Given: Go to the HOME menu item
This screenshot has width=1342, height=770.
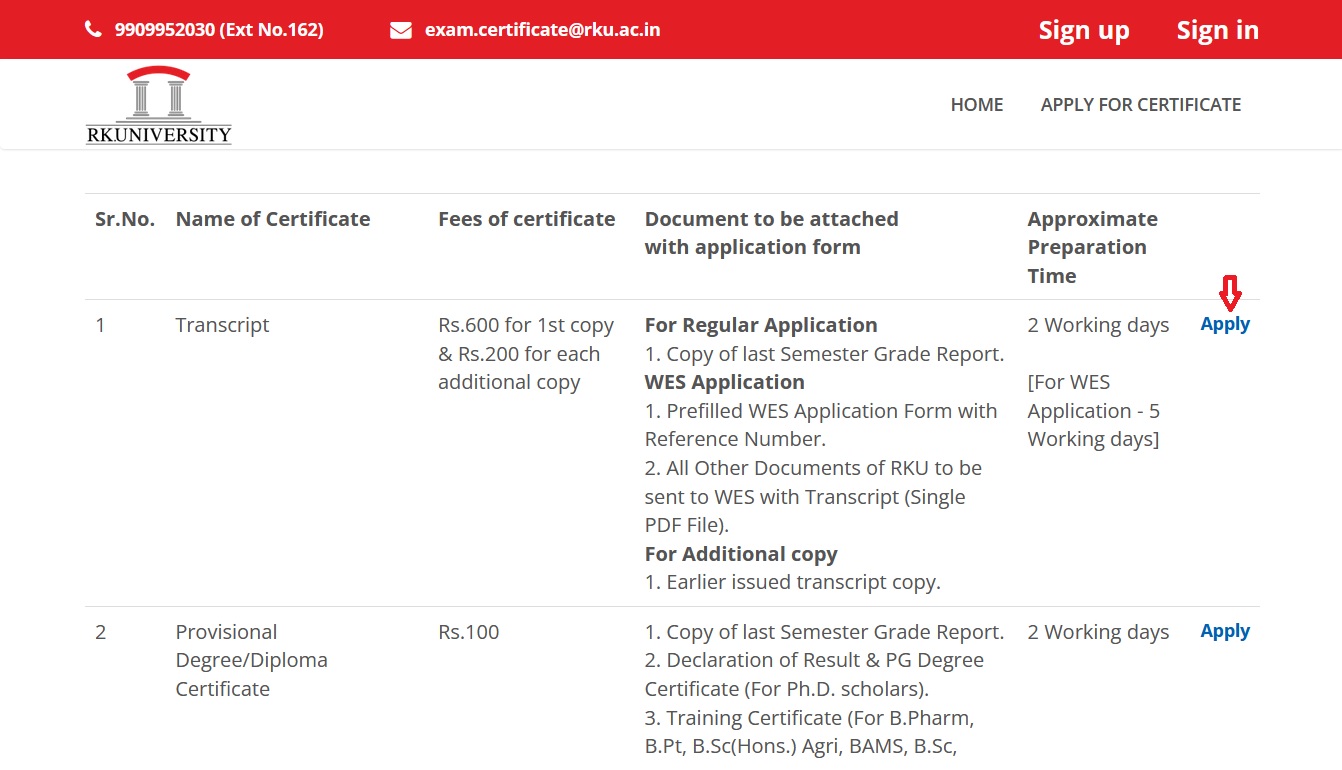Looking at the screenshot, I should 976,105.
